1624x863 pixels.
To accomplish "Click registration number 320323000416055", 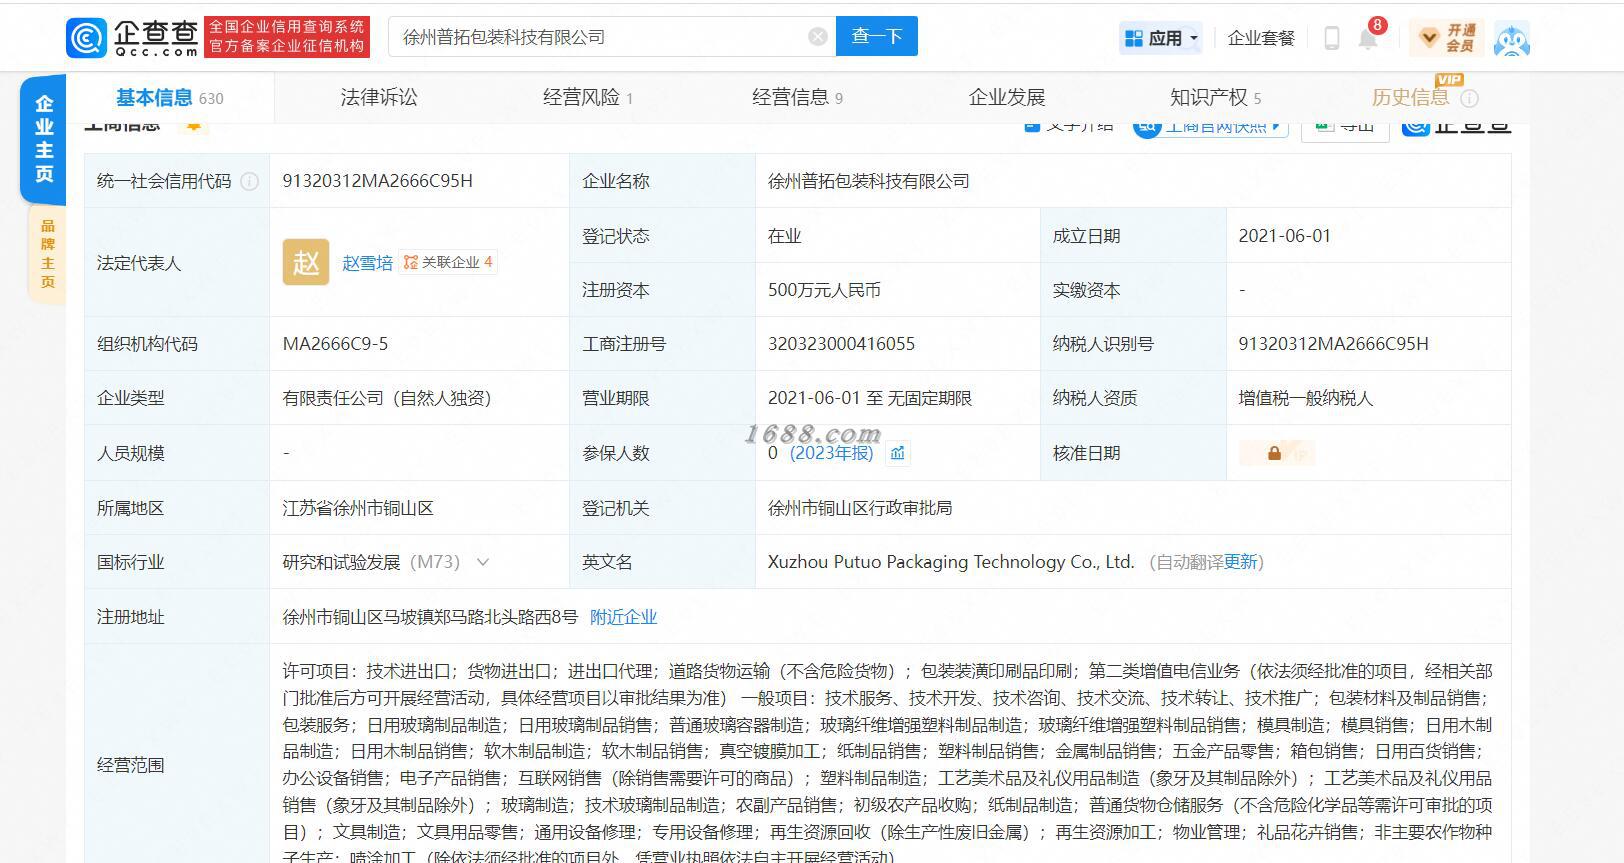I will coord(842,344).
